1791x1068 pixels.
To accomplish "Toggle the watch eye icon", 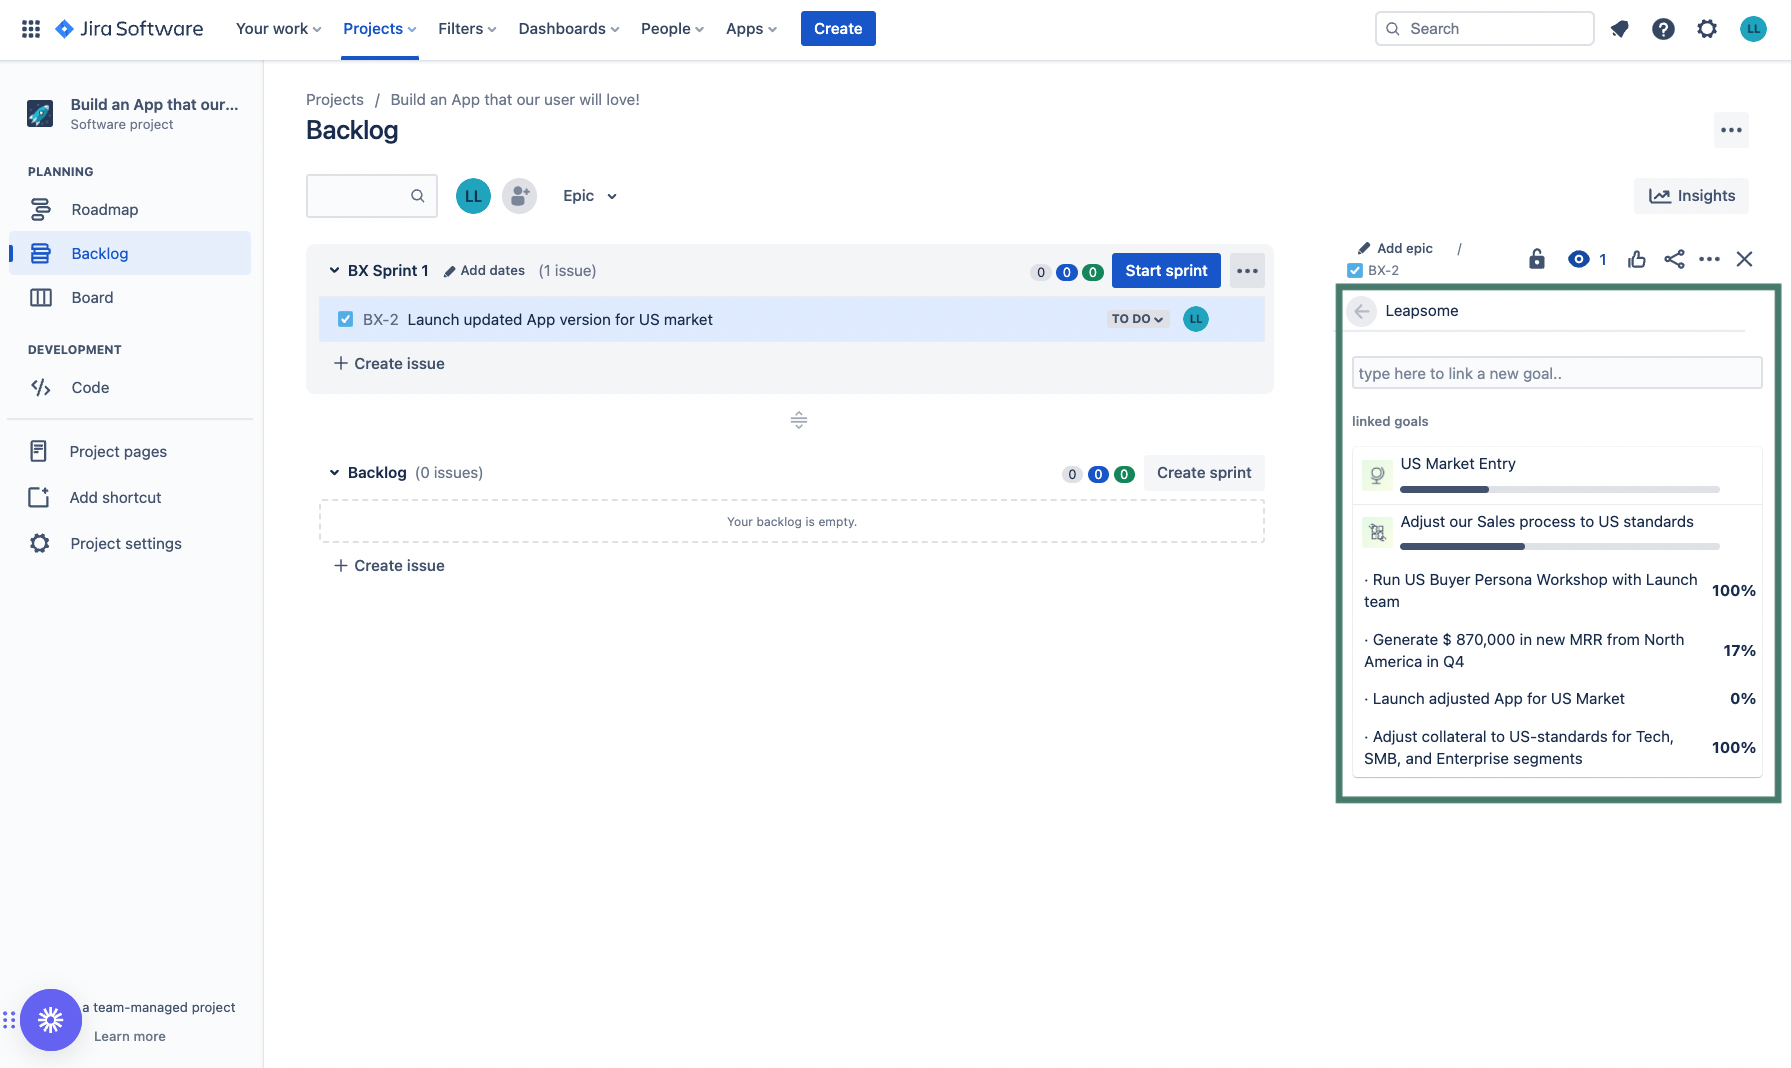I will coord(1579,259).
